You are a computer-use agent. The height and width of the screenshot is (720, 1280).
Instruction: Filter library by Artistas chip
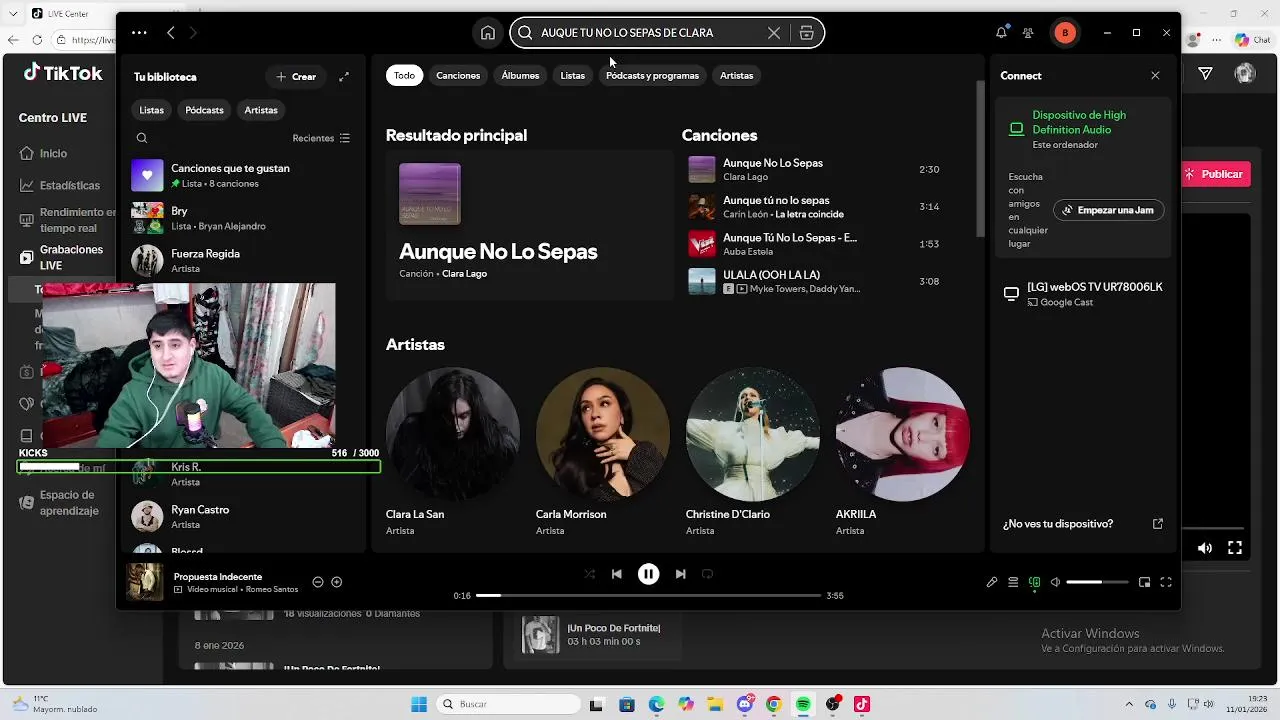[261, 110]
